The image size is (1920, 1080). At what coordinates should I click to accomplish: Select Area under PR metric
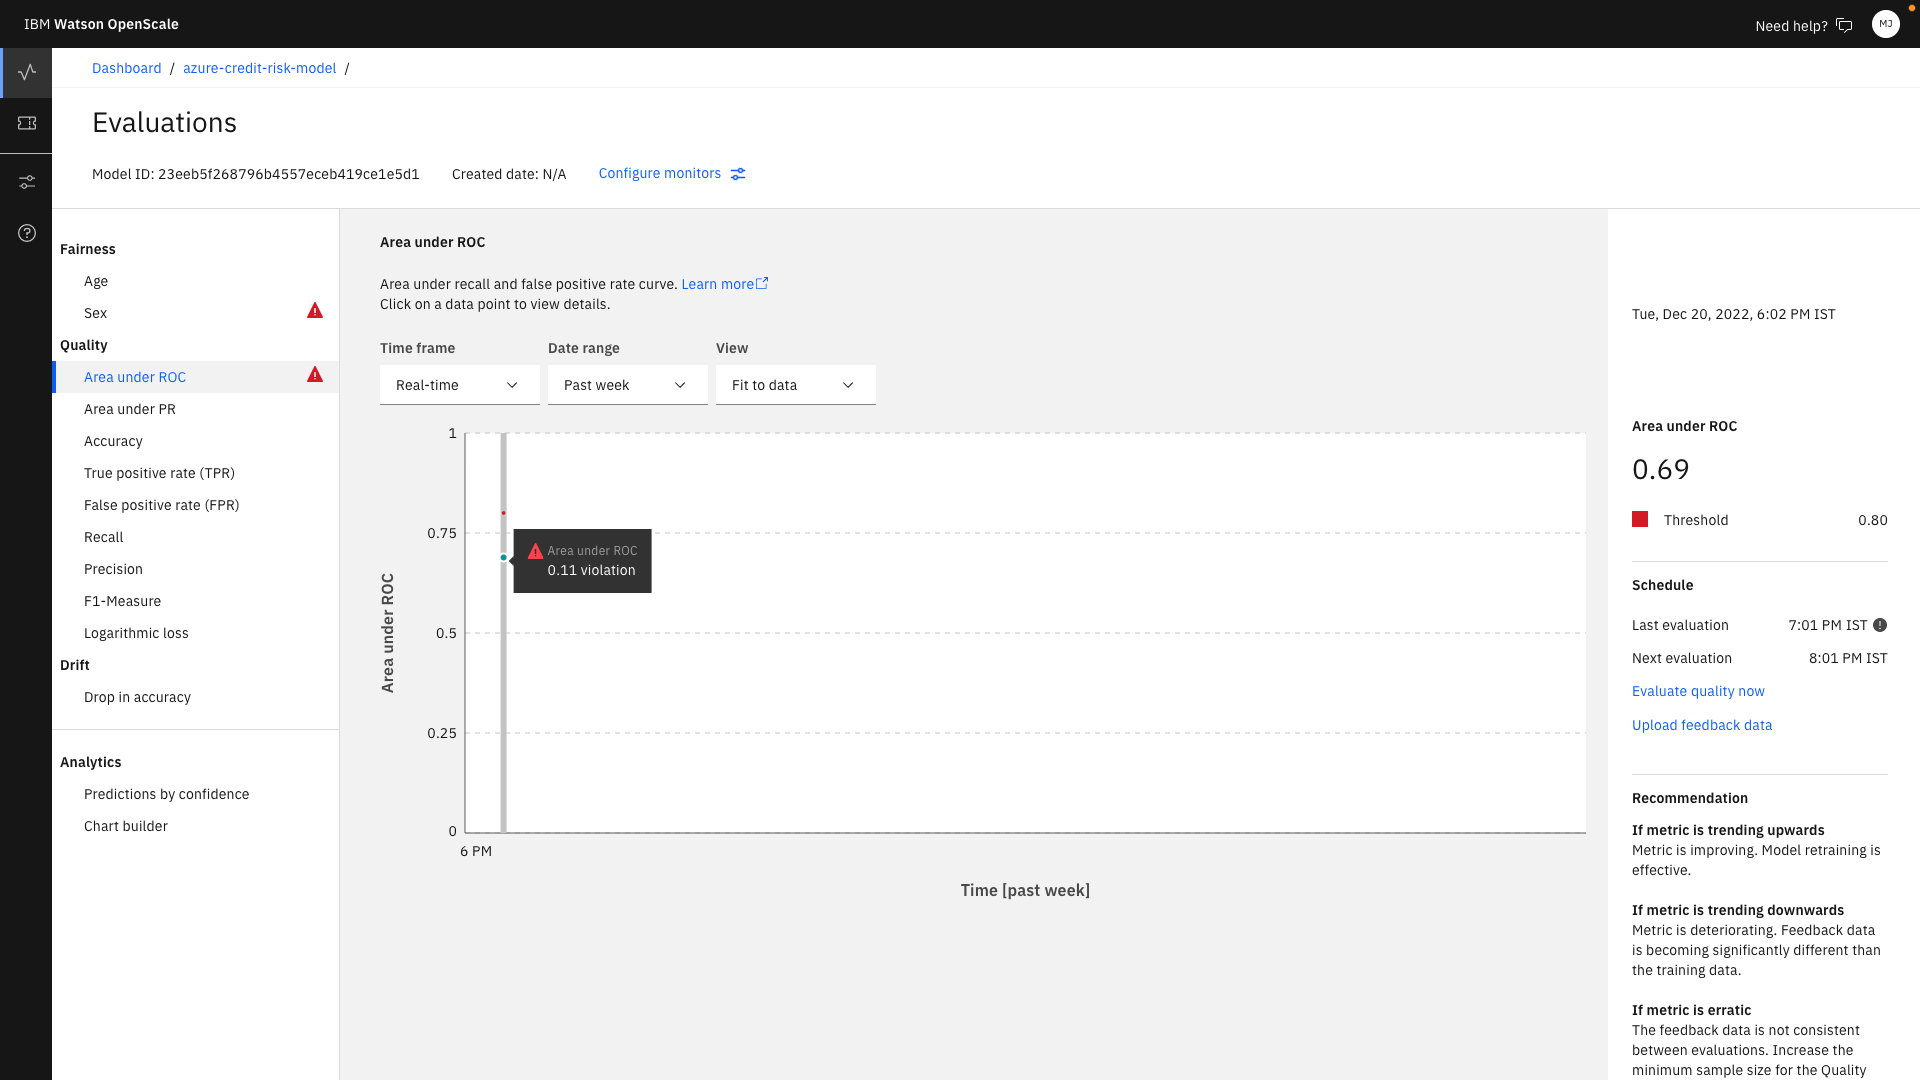point(130,409)
